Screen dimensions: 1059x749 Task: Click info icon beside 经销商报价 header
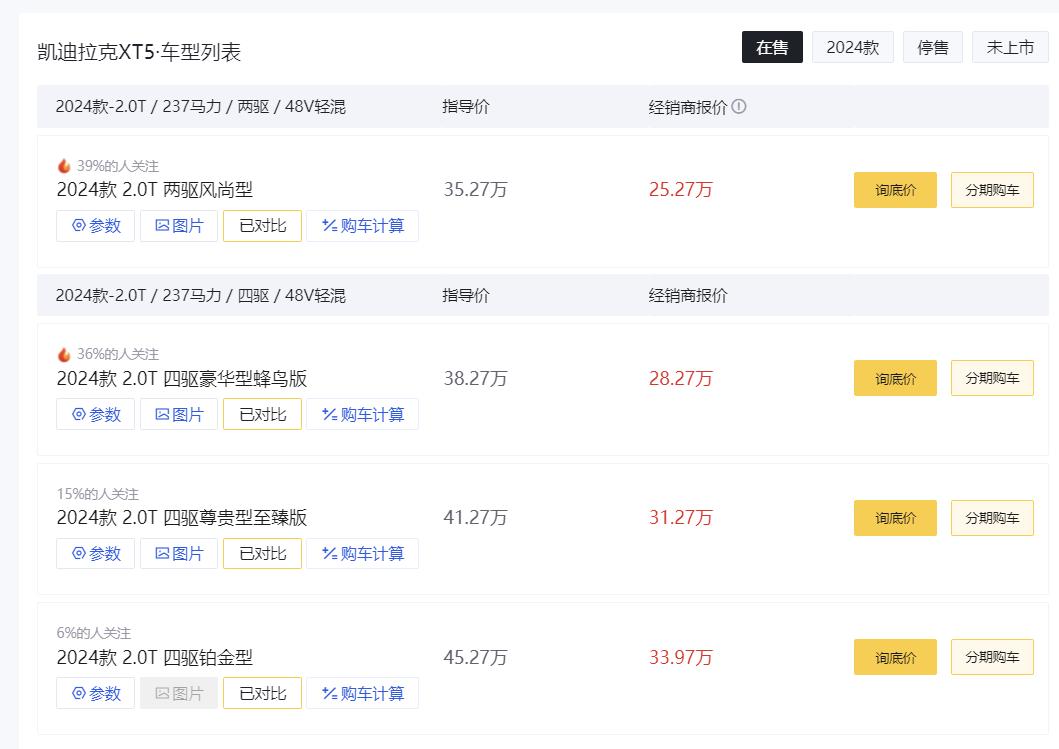click(739, 107)
